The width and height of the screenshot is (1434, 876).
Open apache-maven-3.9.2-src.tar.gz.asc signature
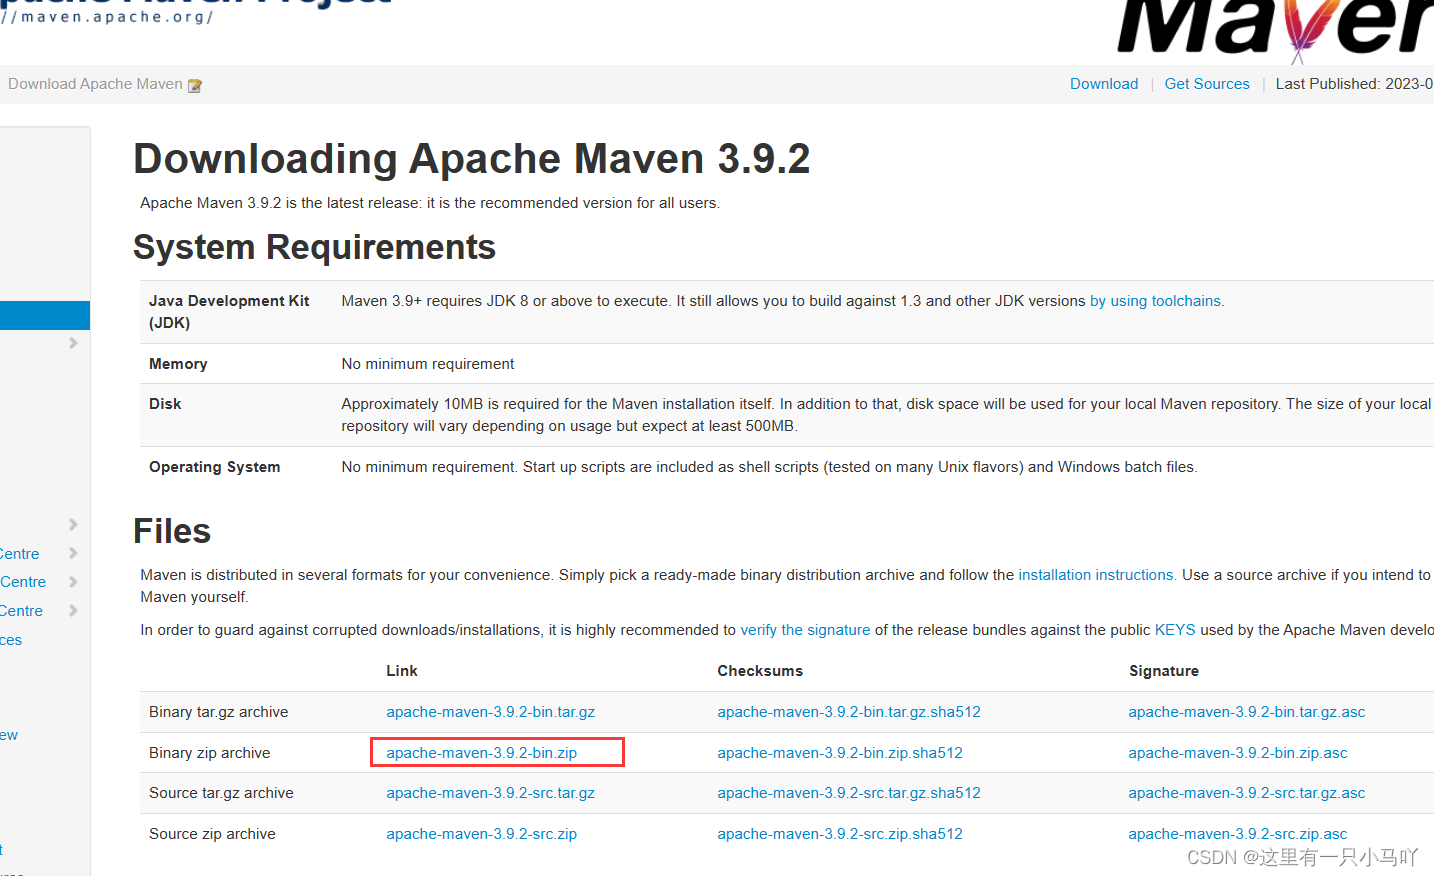tap(1247, 793)
